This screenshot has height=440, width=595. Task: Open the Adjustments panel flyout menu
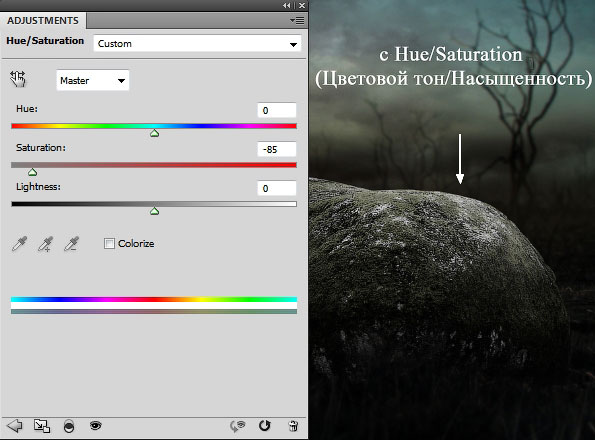tap(298, 20)
